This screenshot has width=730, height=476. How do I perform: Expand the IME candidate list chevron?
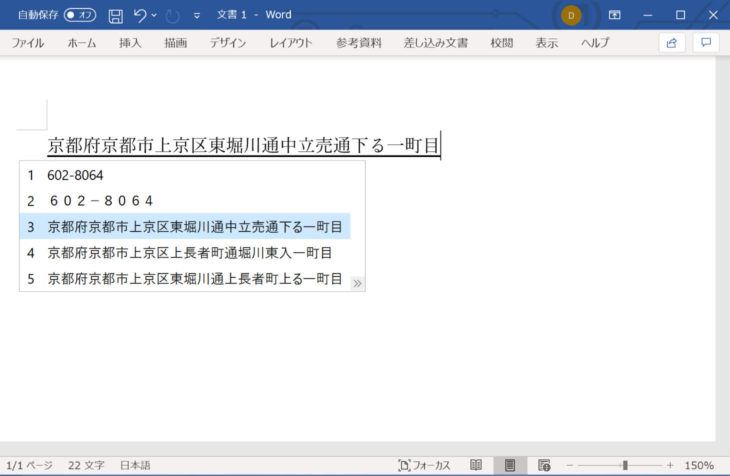pos(357,284)
